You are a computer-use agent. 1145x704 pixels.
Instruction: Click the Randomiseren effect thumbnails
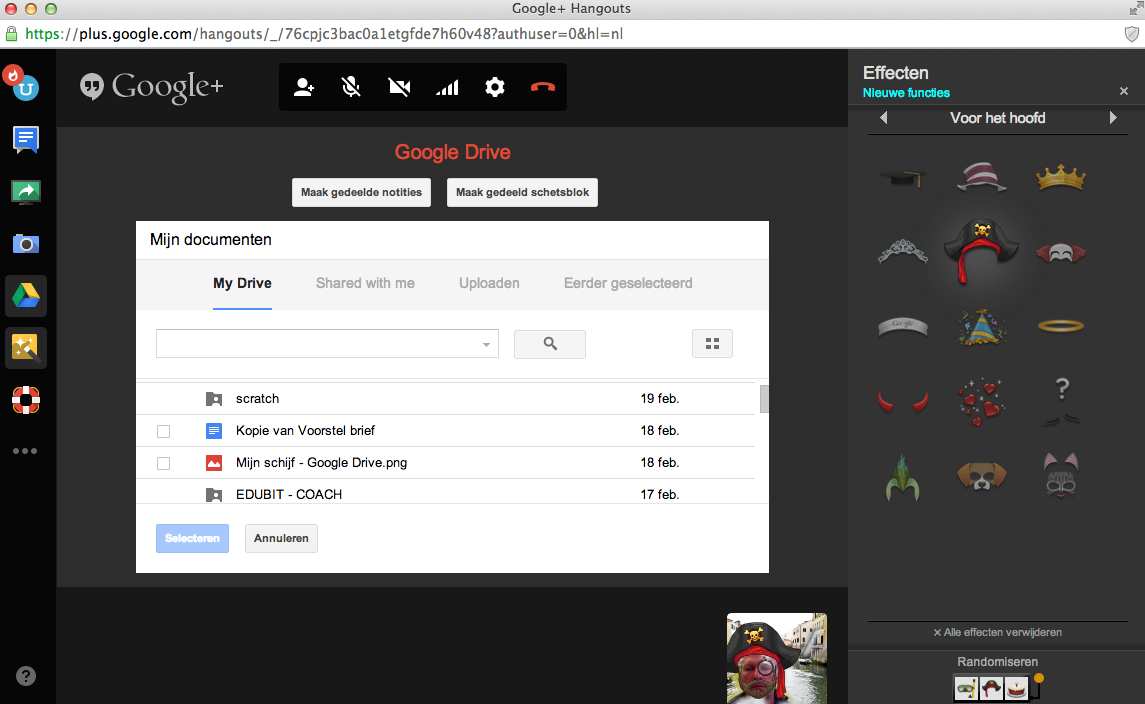pyautogui.click(x=991, y=688)
